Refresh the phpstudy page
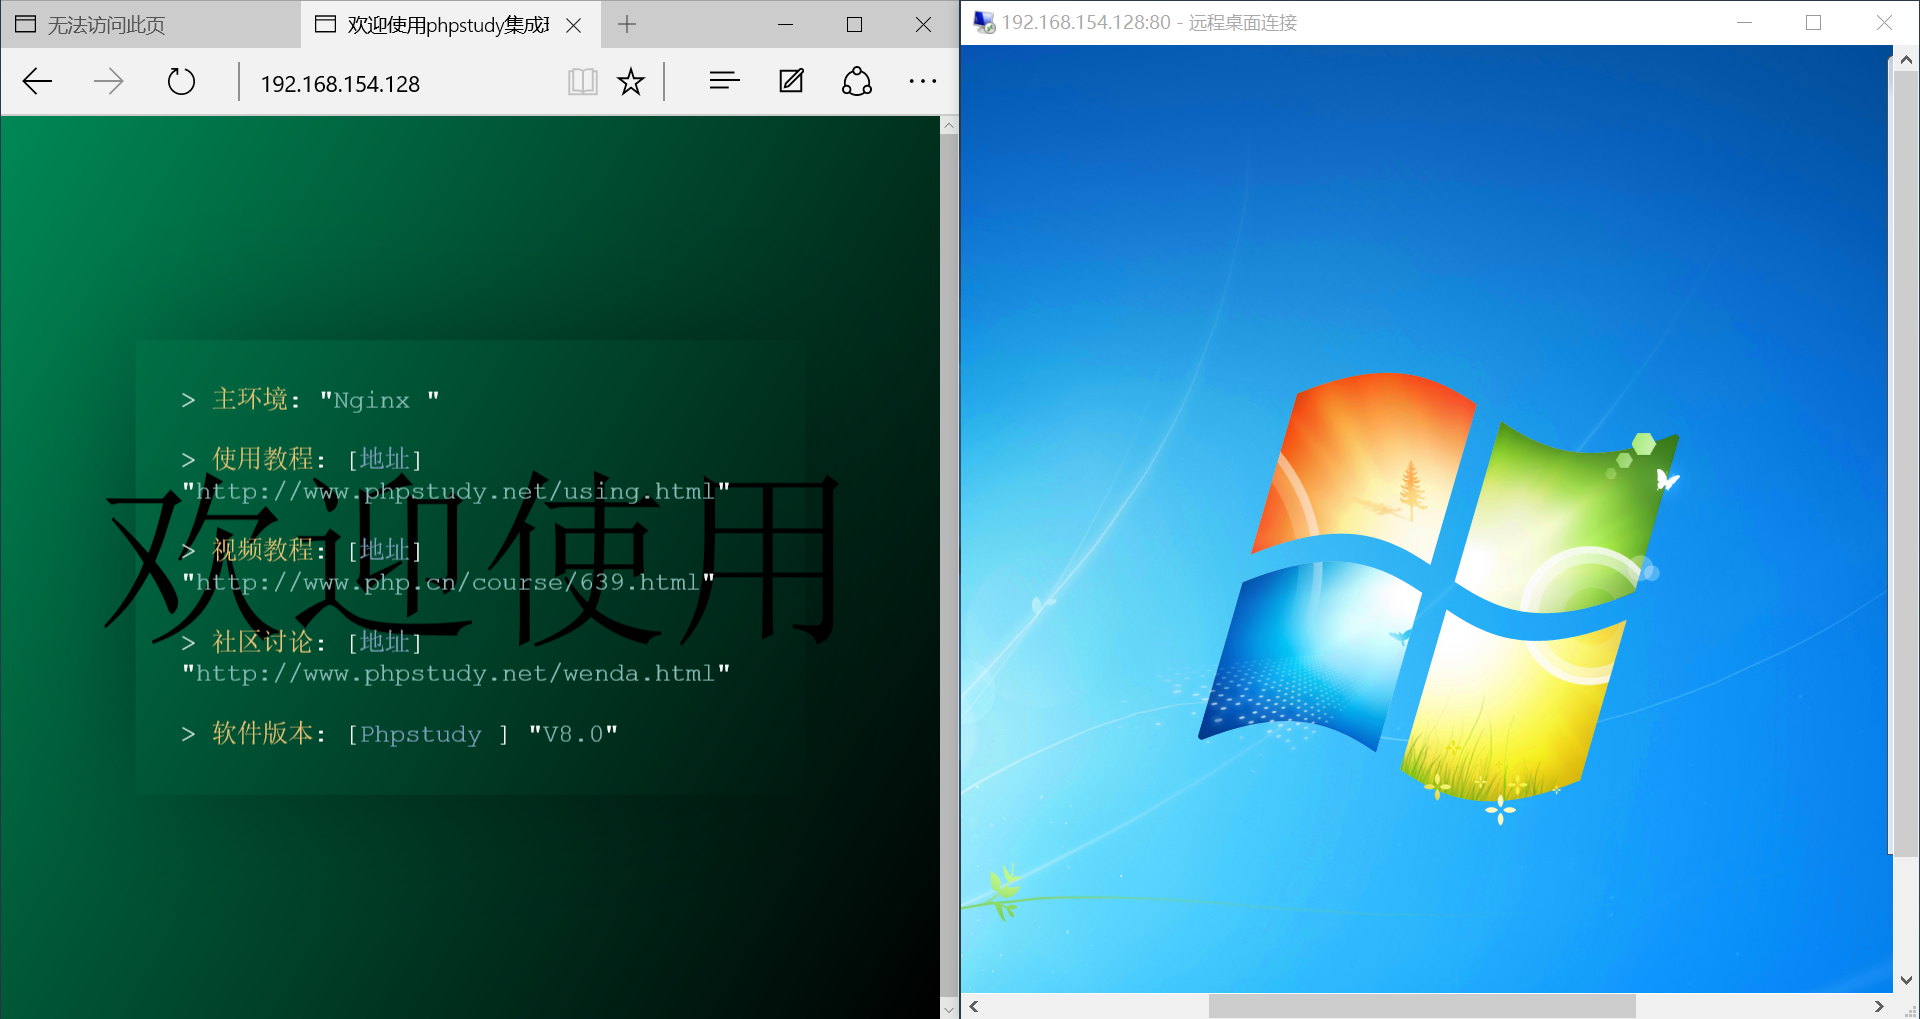 181,82
